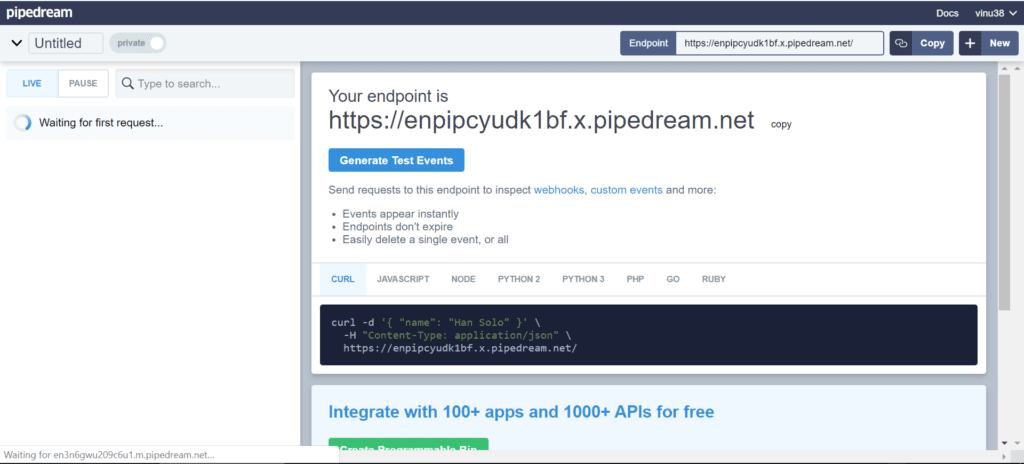Click the link icon on Copy button
Image resolution: width=1024 pixels, height=464 pixels.
click(901, 43)
